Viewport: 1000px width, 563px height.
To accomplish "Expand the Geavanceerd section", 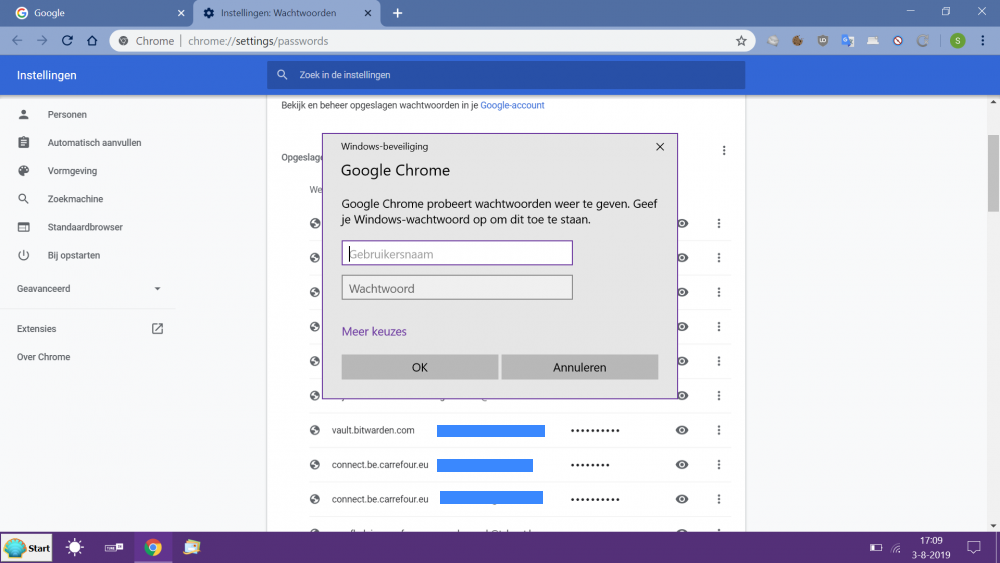I will 88,289.
